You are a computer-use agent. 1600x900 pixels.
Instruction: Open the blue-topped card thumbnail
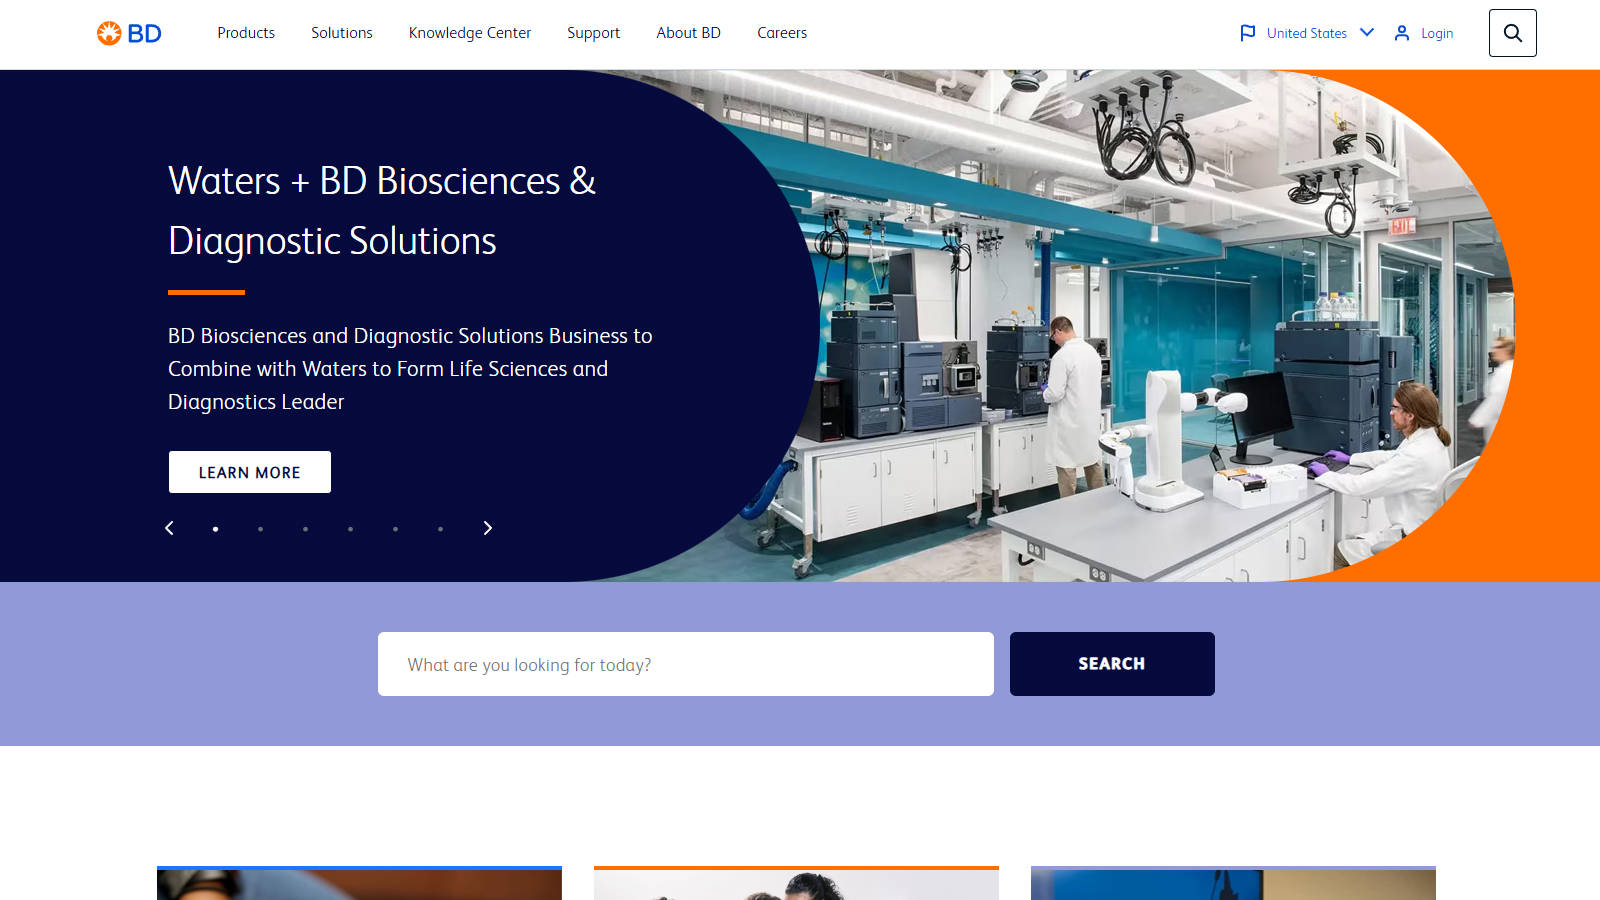pos(359,883)
